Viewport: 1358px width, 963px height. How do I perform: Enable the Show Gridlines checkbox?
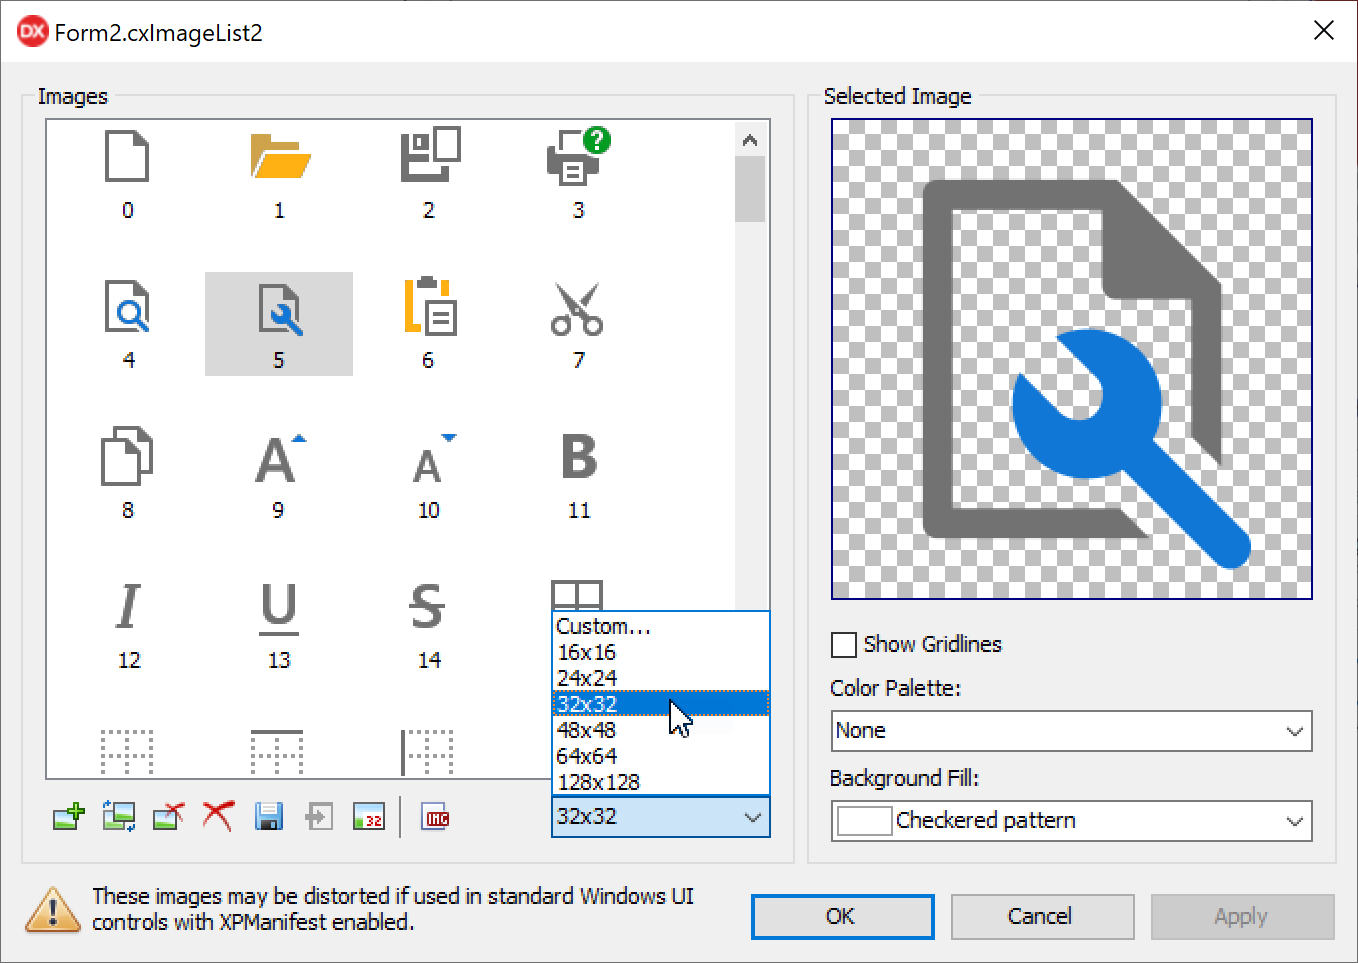click(844, 645)
